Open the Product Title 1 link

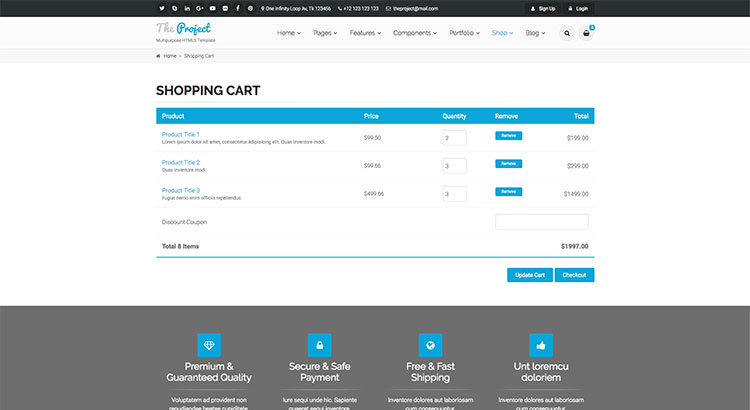tap(181, 134)
